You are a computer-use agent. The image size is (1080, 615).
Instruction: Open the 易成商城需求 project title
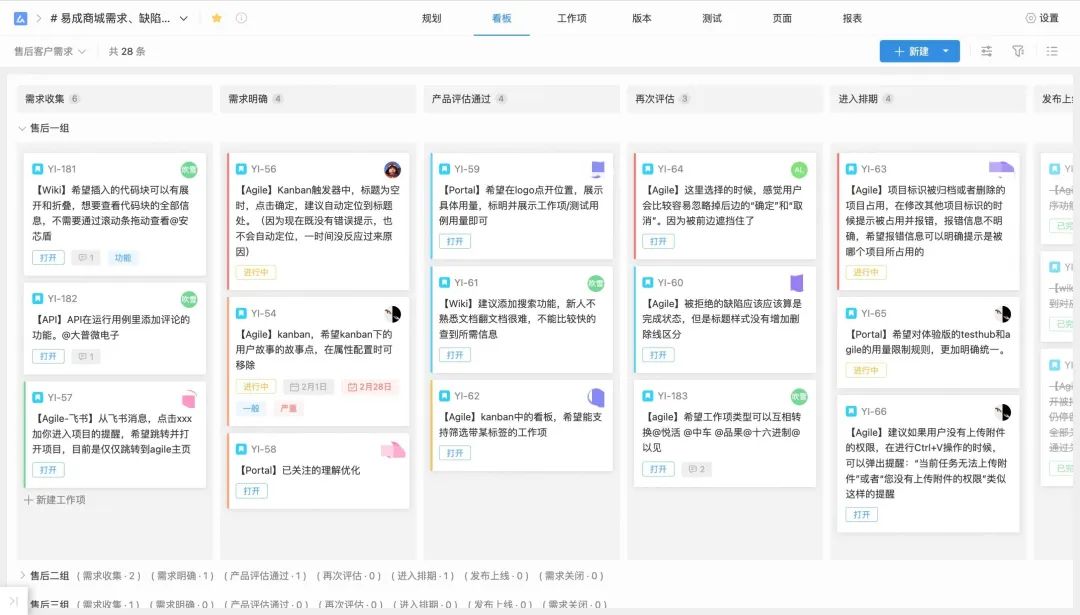tap(110, 19)
